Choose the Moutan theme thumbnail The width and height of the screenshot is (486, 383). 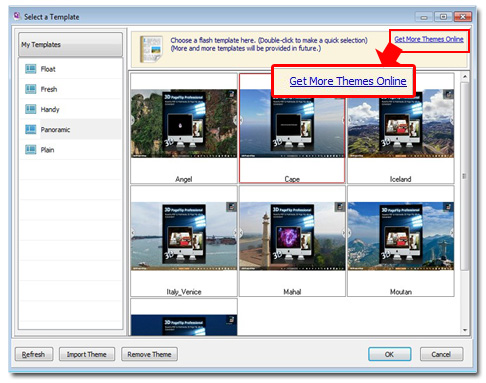[x=401, y=236]
